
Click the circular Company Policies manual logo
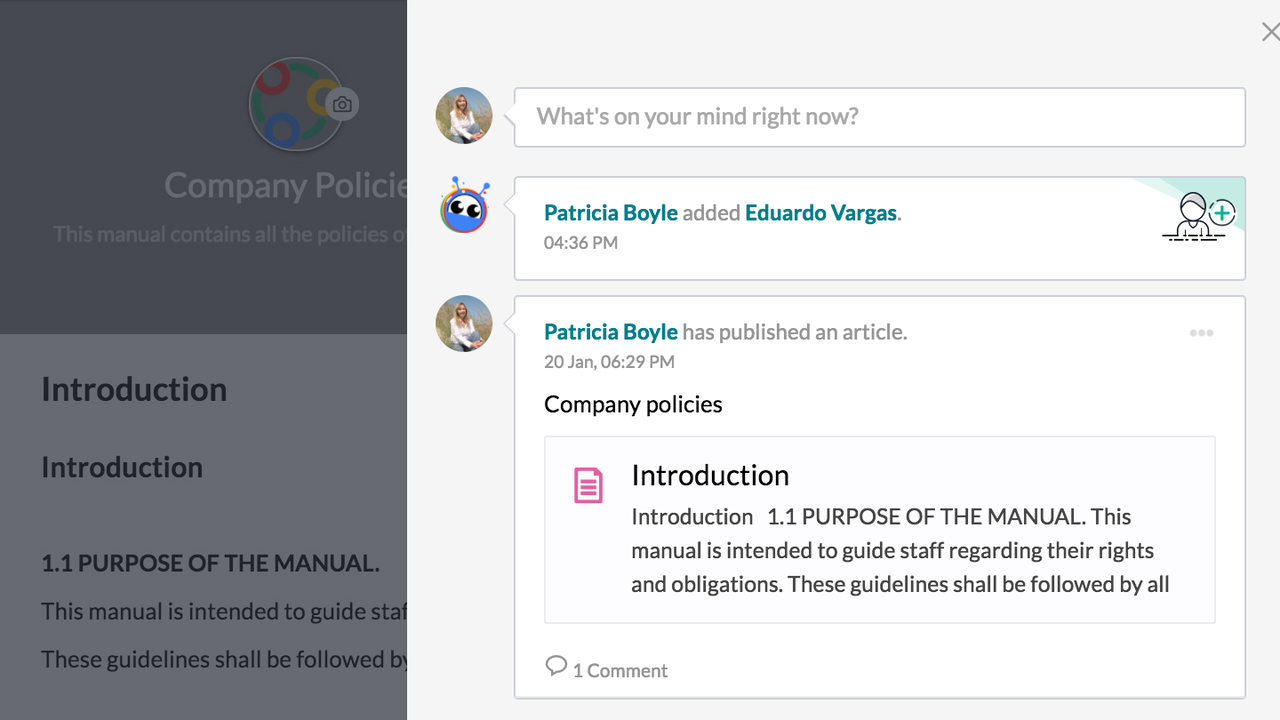[292, 105]
